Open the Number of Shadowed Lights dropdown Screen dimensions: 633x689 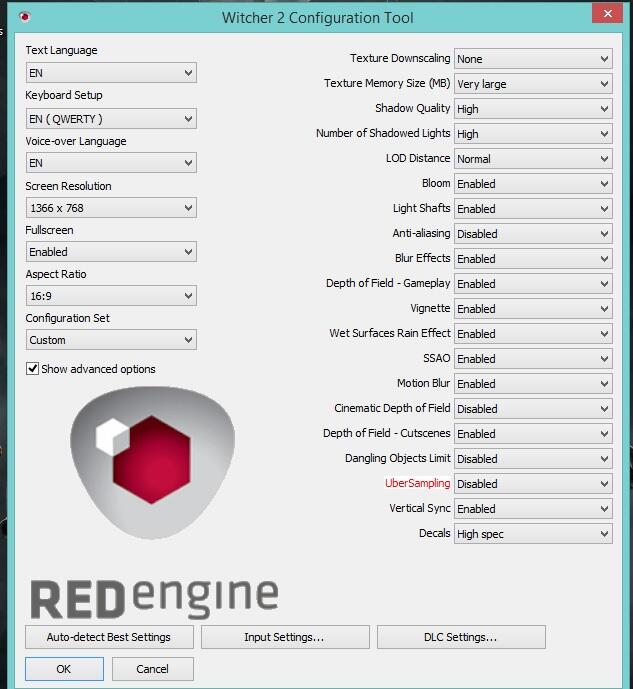[533, 134]
